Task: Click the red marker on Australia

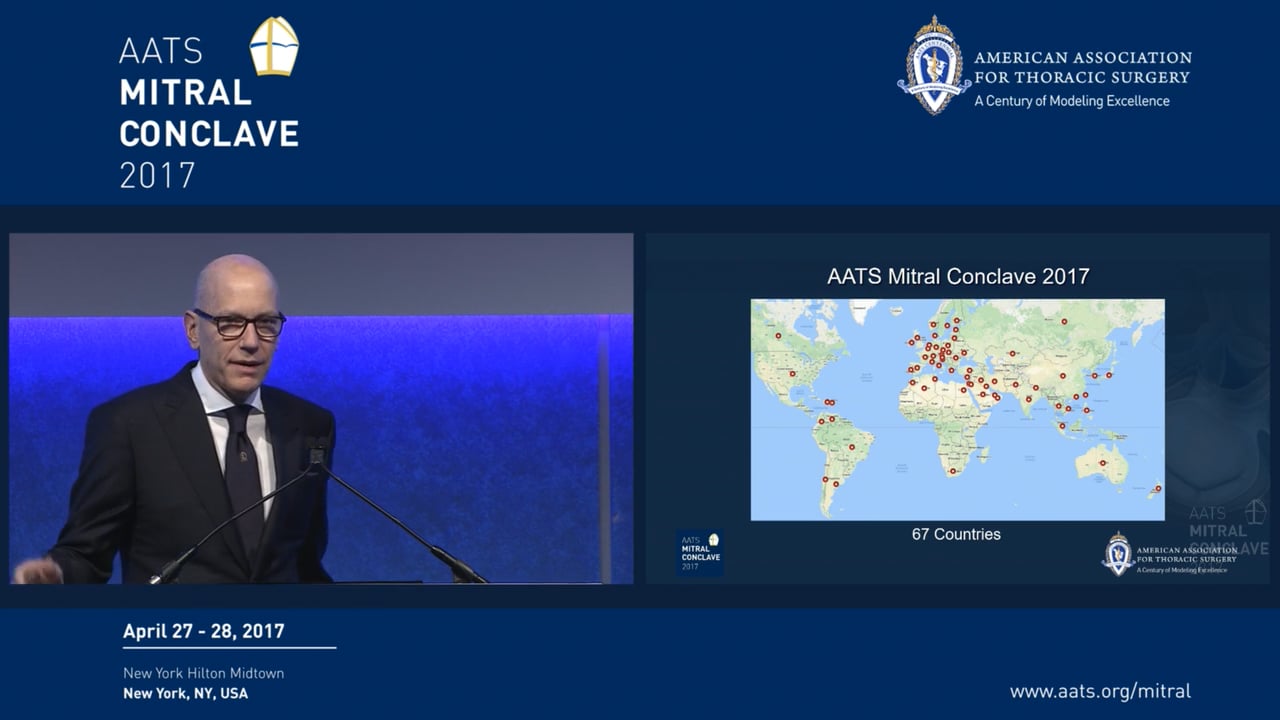Action: (x=1102, y=463)
